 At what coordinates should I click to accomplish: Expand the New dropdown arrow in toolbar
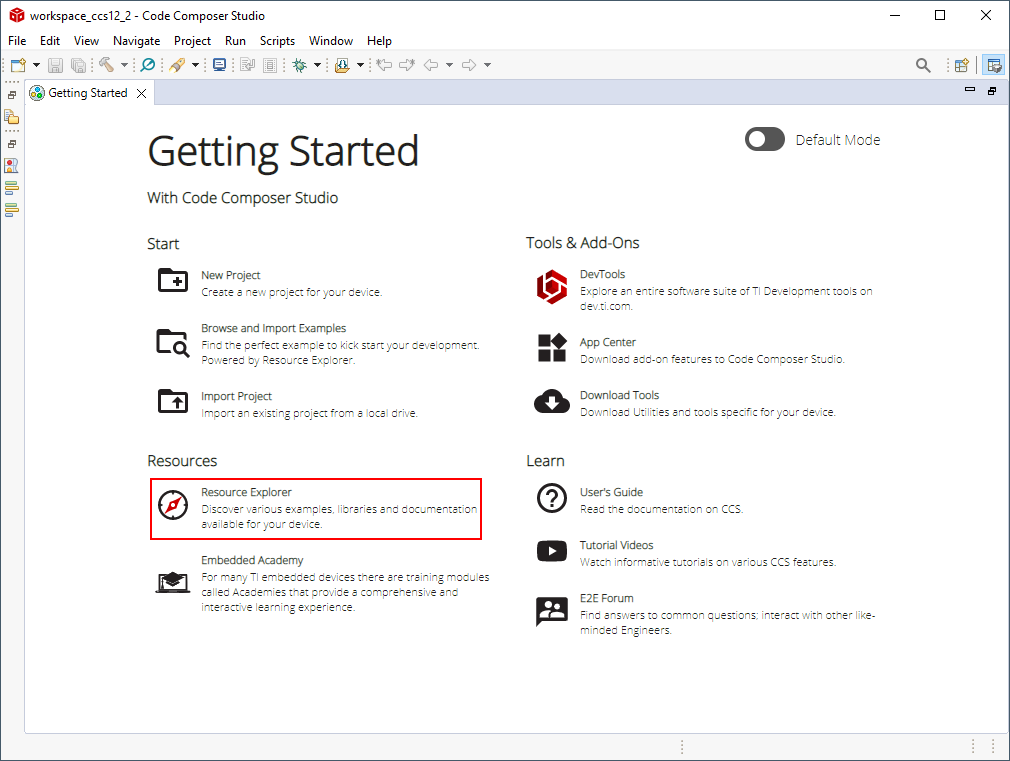(36, 65)
